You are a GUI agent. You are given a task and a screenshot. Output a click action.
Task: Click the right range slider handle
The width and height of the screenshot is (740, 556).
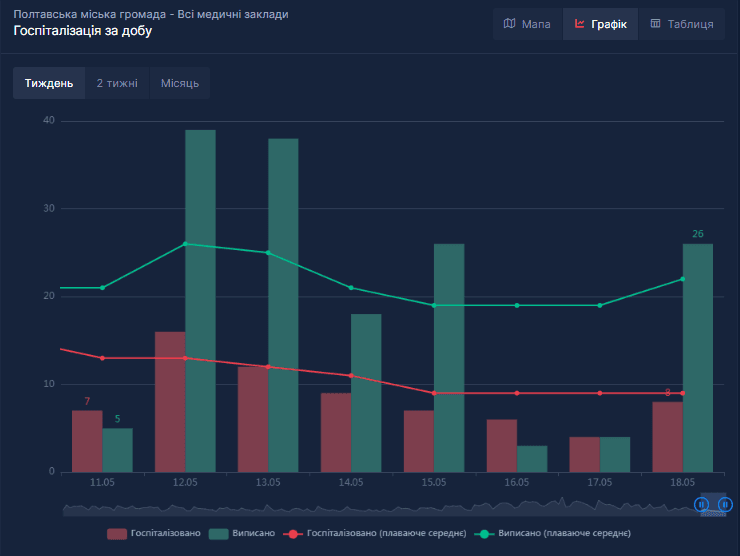pyautogui.click(x=725, y=505)
